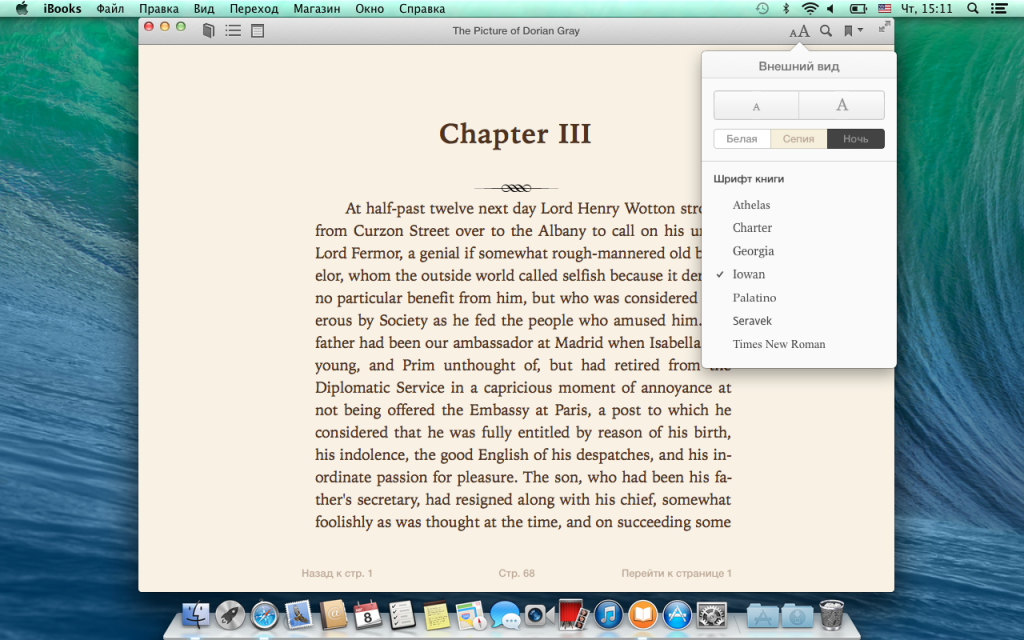Open Launchpad from the Dock
Screen dimensions: 1024x640
pyautogui.click(x=230, y=615)
